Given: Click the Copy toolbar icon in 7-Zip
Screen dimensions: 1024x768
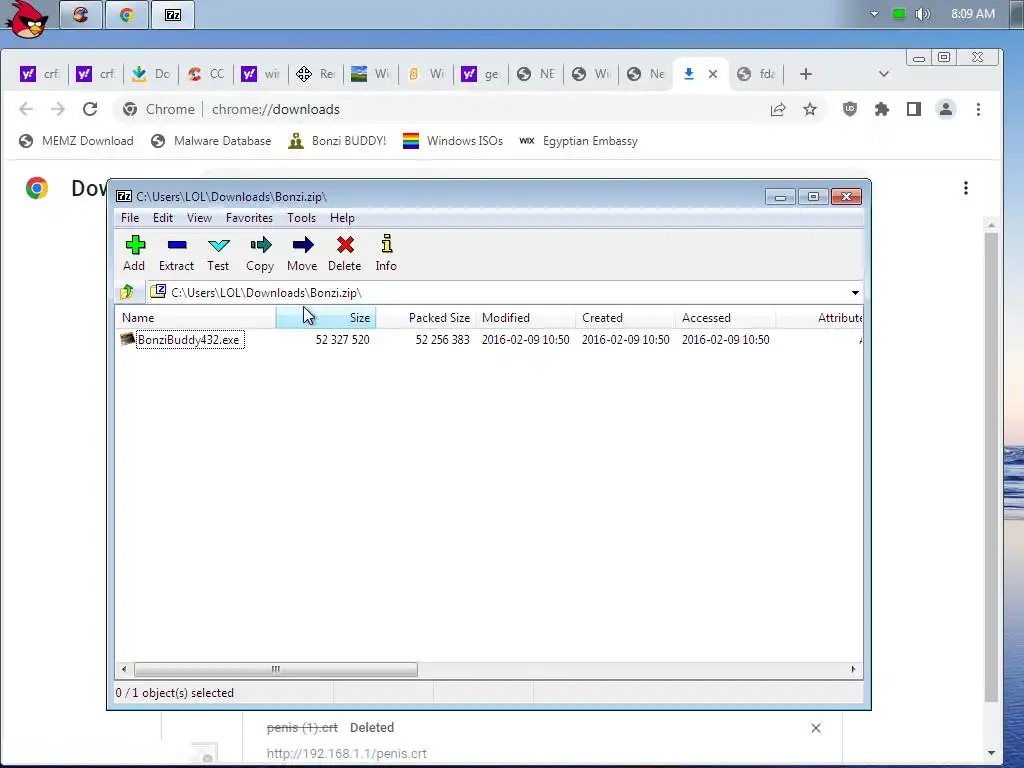Looking at the screenshot, I should (x=261, y=246).
